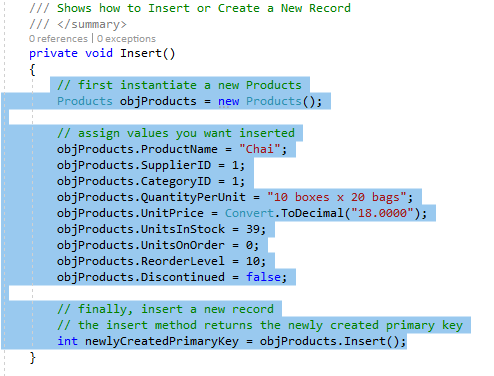494x376 pixels.
Task: Click comment about newly created primary key
Action: [260, 325]
